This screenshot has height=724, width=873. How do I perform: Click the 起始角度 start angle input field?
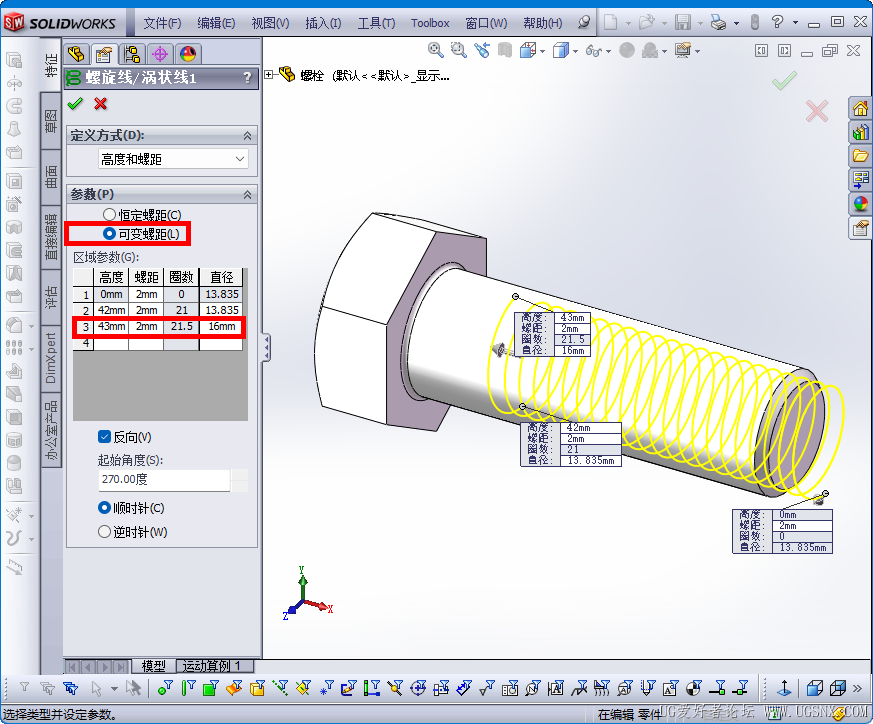[x=164, y=480]
